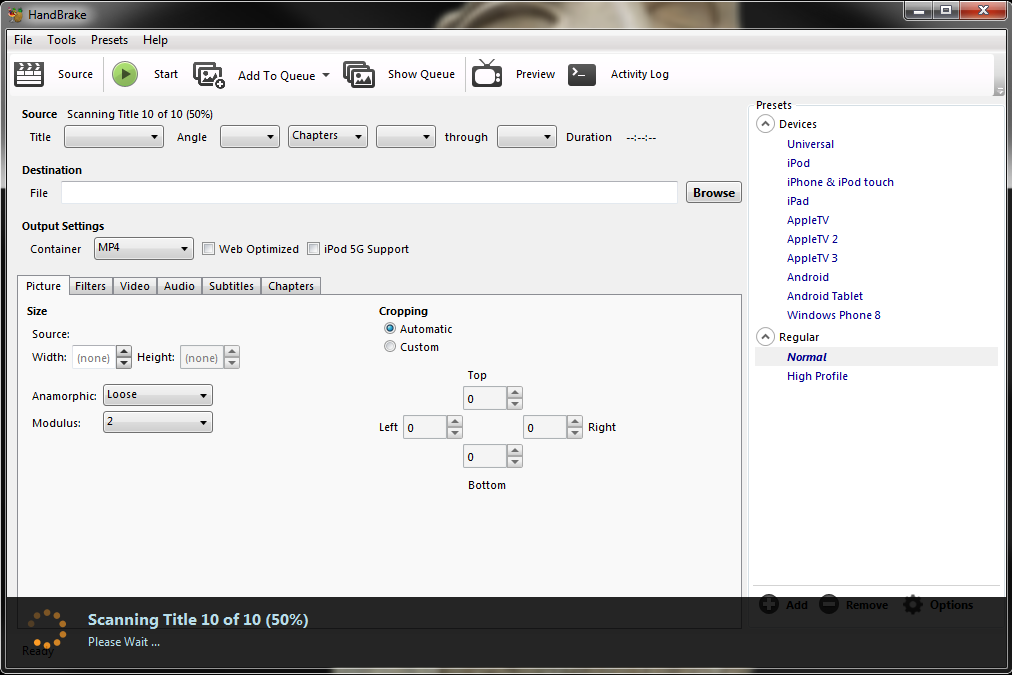Open Show Queue via its icon
Screen dimensions: 1012x675
tap(359, 74)
